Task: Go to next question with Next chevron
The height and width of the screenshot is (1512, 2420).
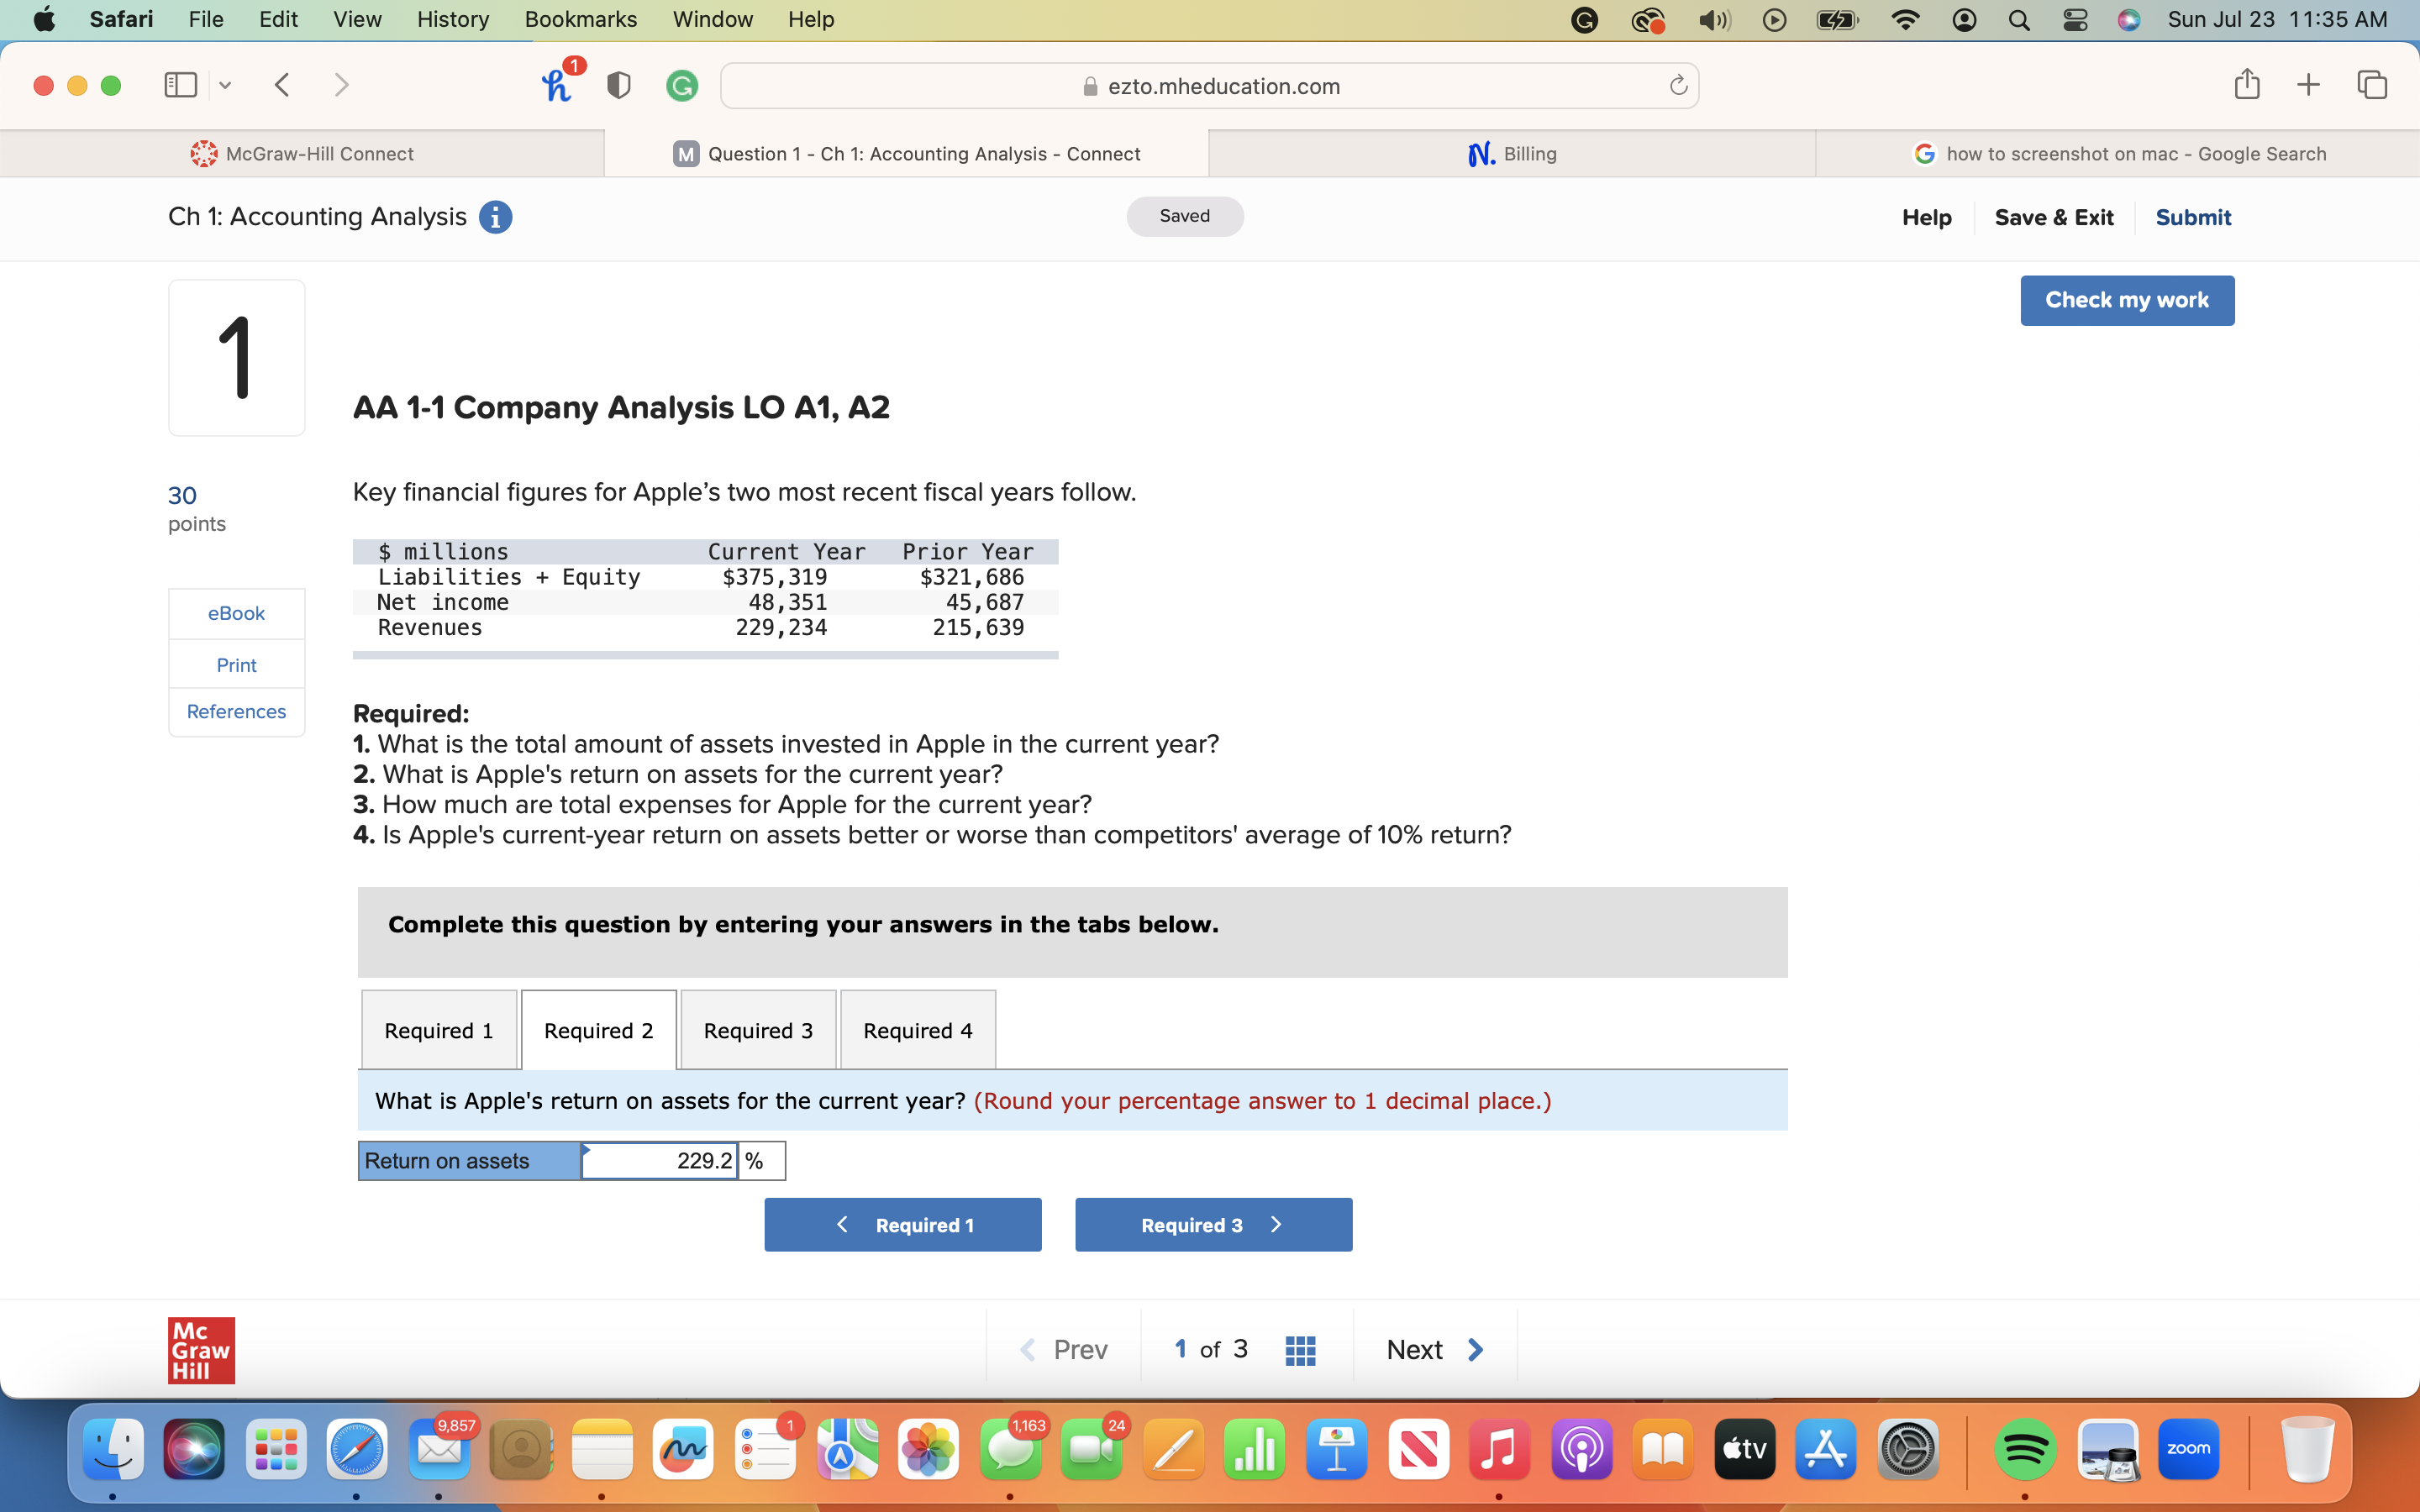Action: [1475, 1350]
